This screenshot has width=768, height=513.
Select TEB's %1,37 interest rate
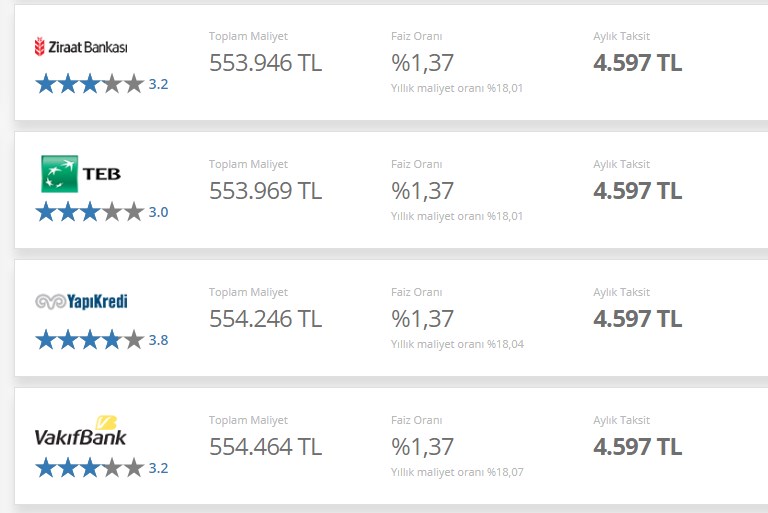click(x=422, y=191)
